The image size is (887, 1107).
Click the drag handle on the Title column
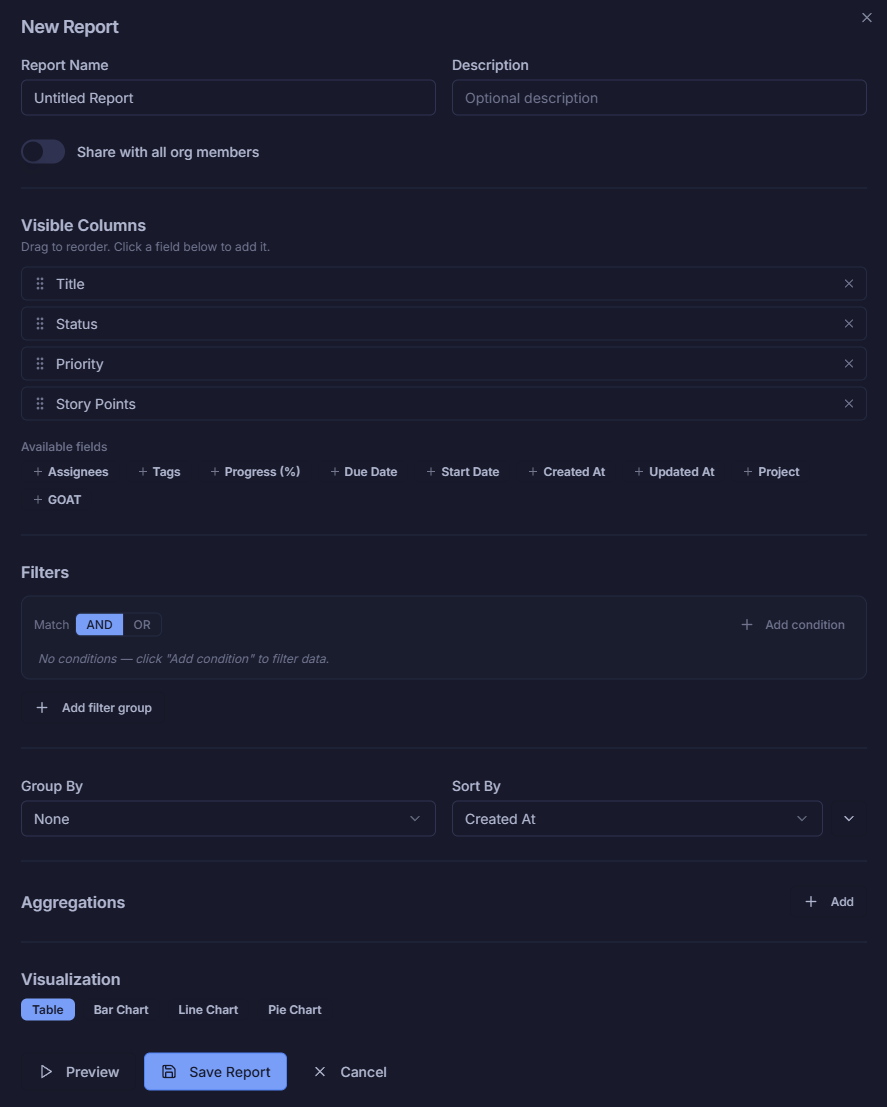coord(40,284)
